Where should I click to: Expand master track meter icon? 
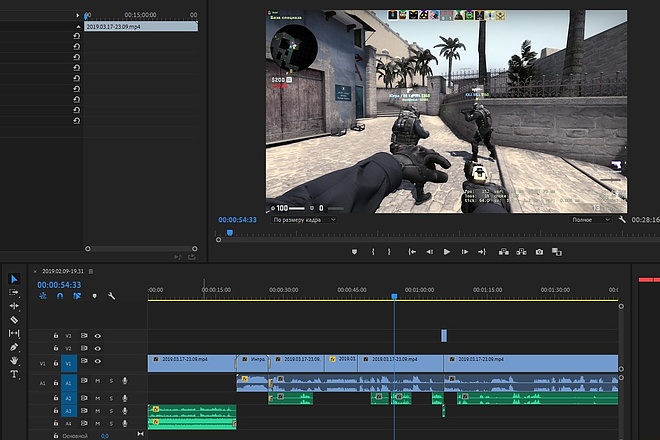[x=140, y=434]
